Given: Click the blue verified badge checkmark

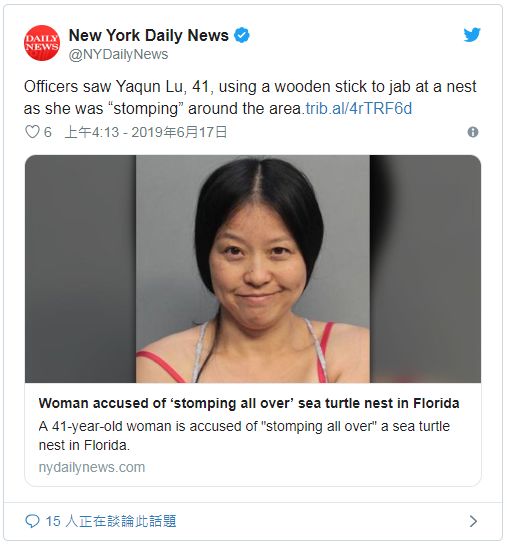Looking at the screenshot, I should (242, 35).
